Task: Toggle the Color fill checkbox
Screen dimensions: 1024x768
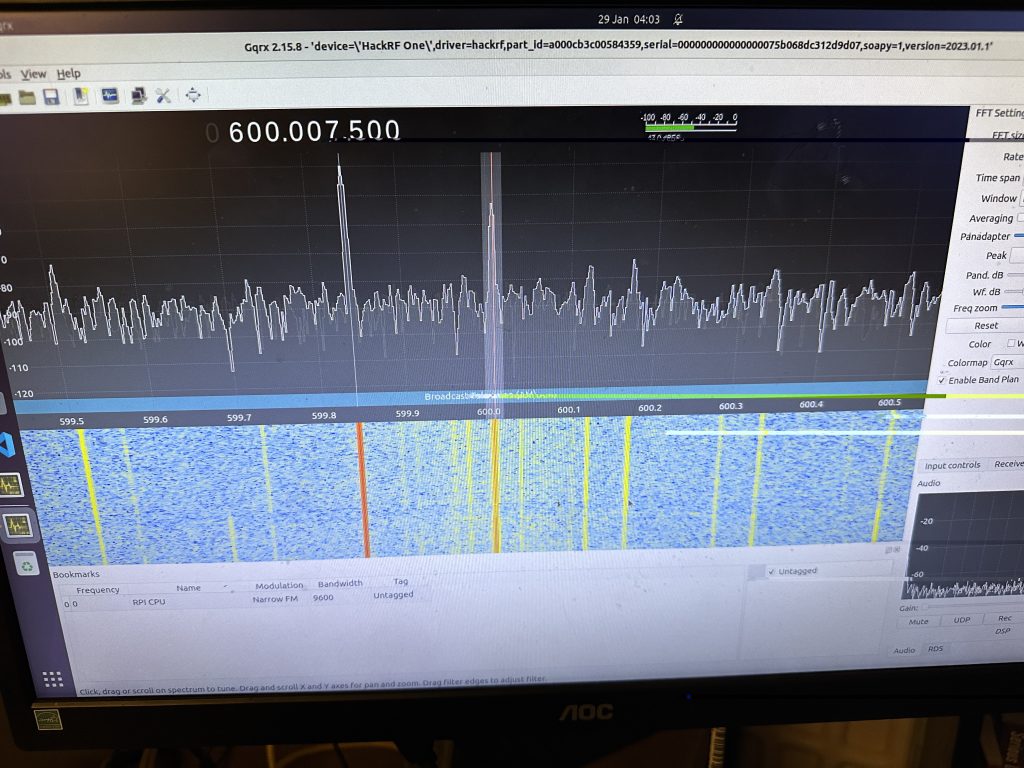Action: tap(1011, 344)
